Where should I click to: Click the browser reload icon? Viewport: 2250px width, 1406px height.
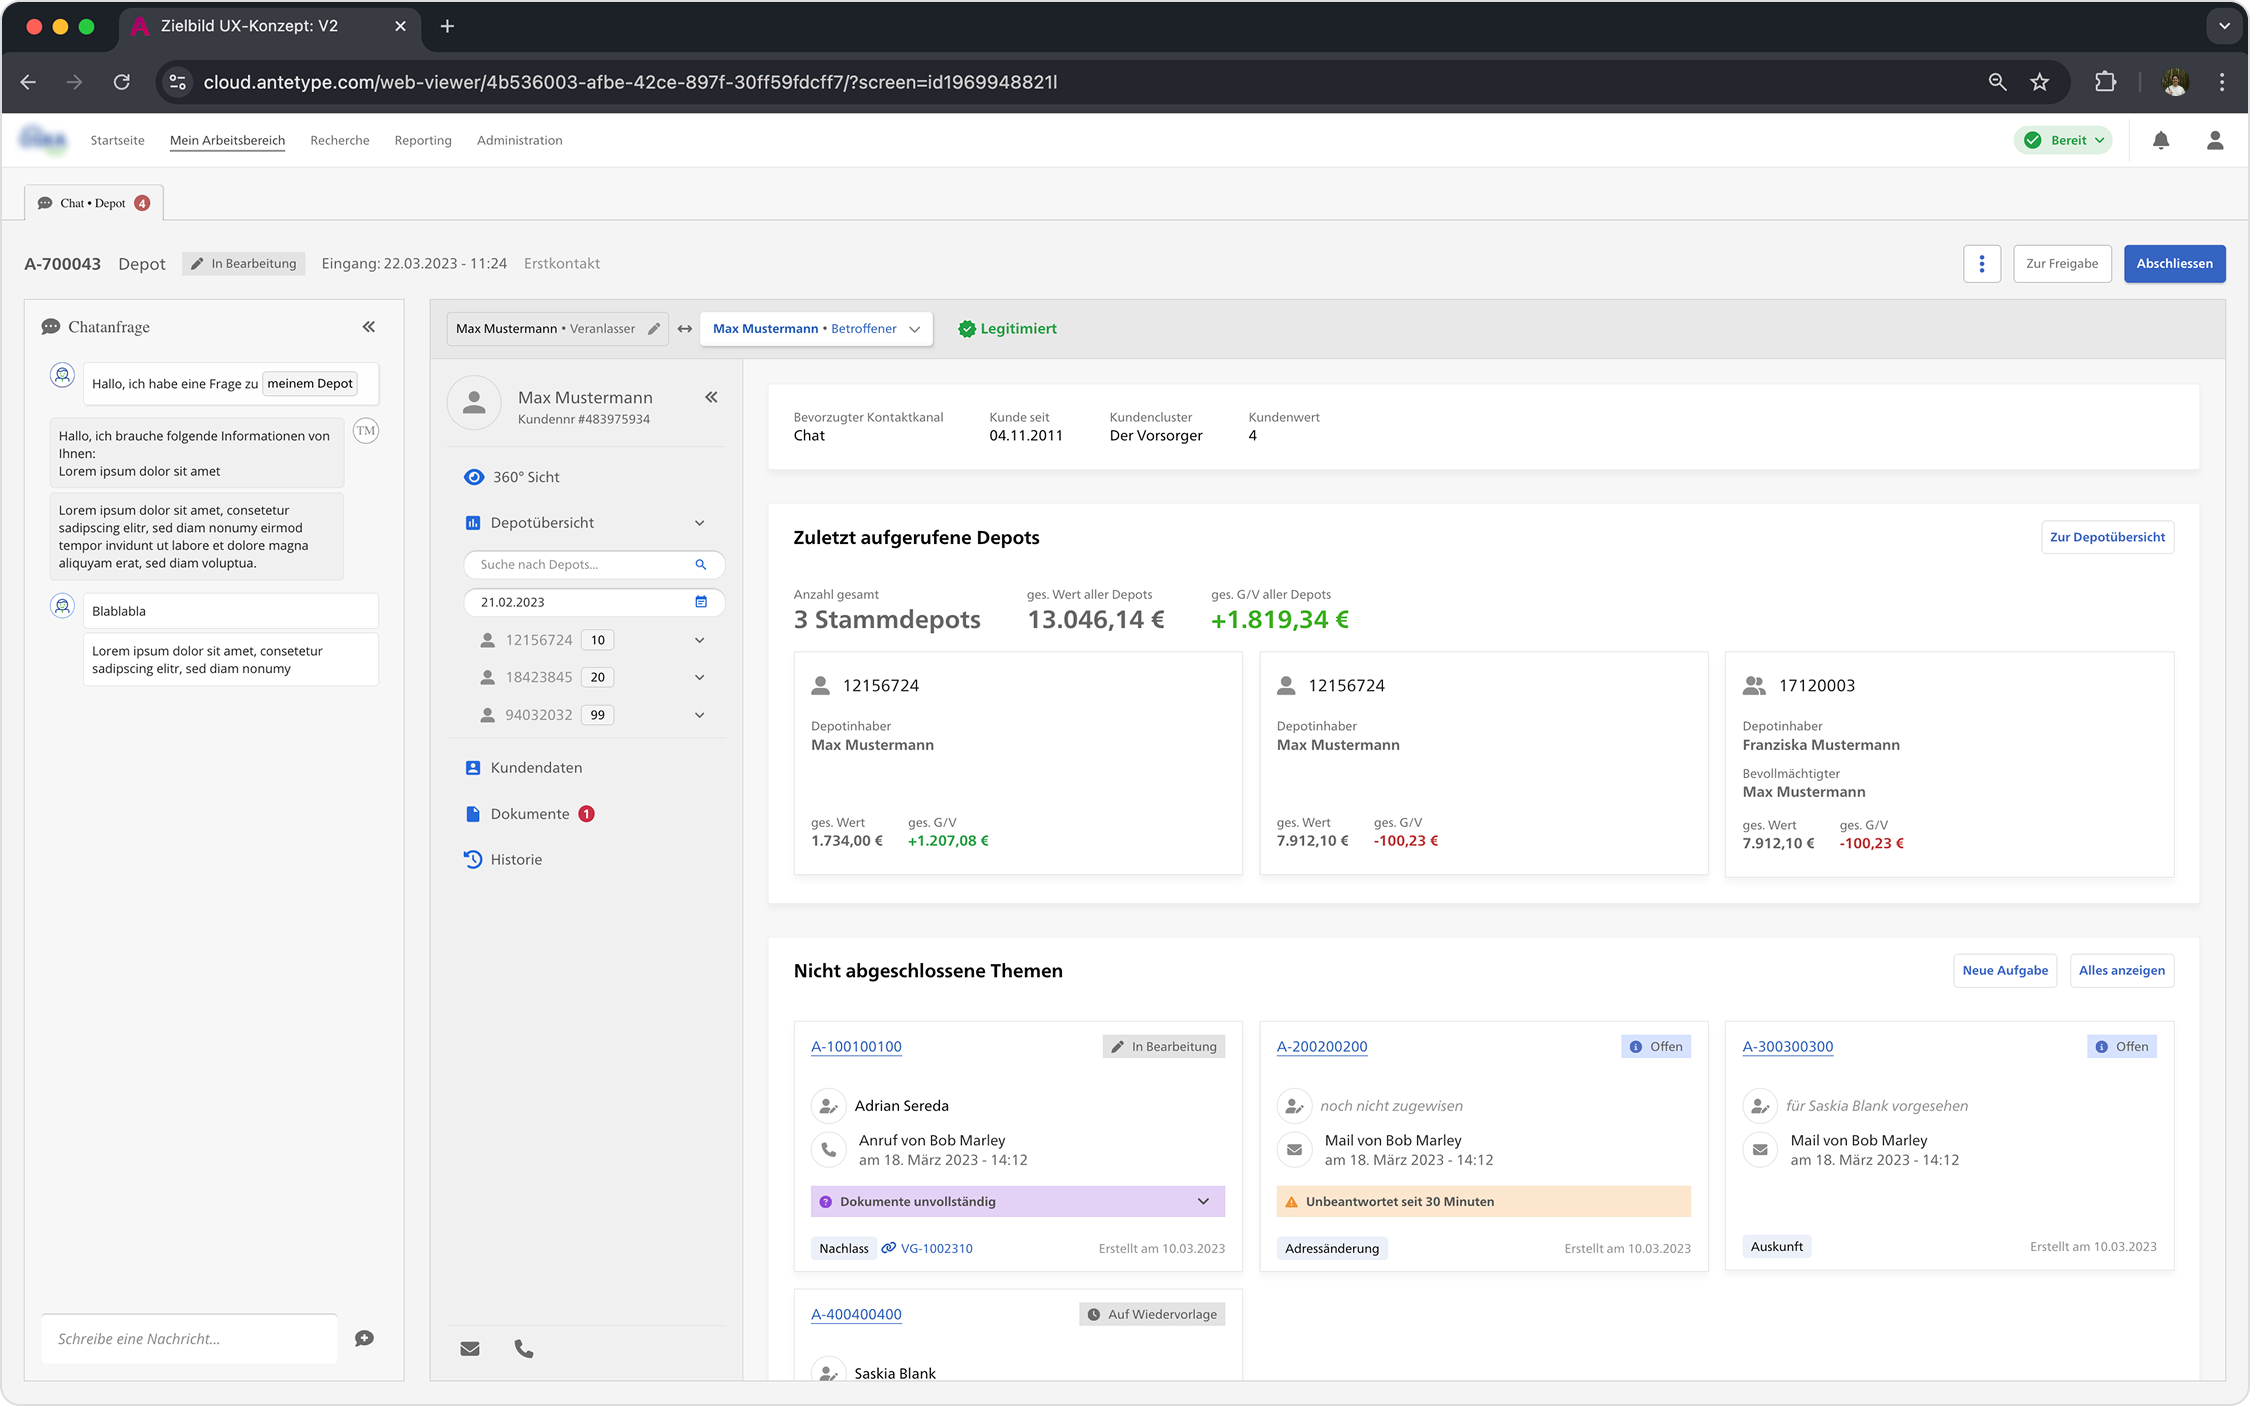121,82
